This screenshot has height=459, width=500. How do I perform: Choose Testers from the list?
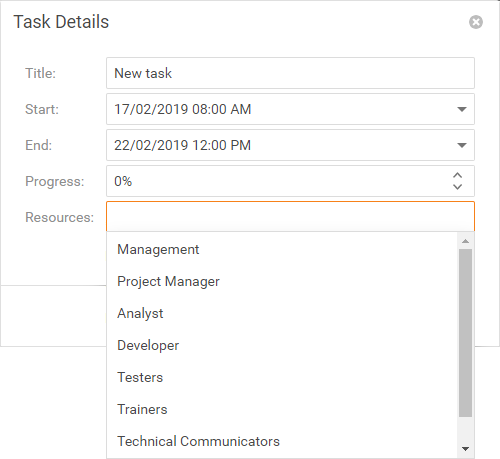282,377
